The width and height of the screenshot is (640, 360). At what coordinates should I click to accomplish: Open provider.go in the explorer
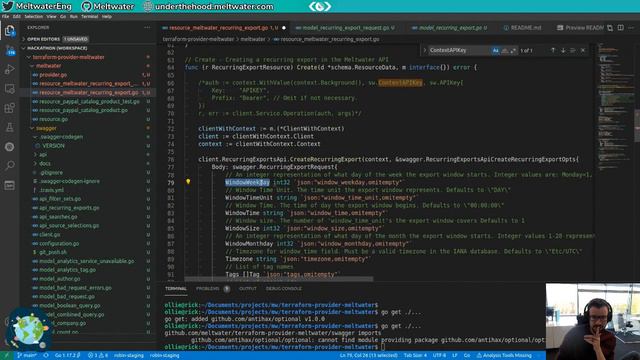point(53,75)
